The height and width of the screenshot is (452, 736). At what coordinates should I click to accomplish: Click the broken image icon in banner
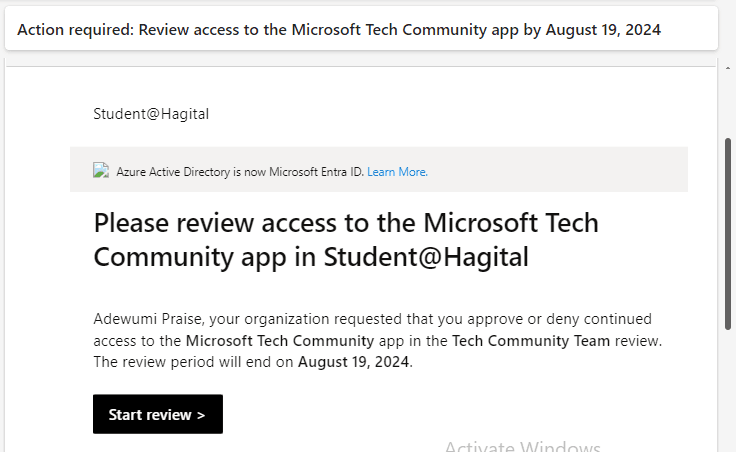pos(101,171)
